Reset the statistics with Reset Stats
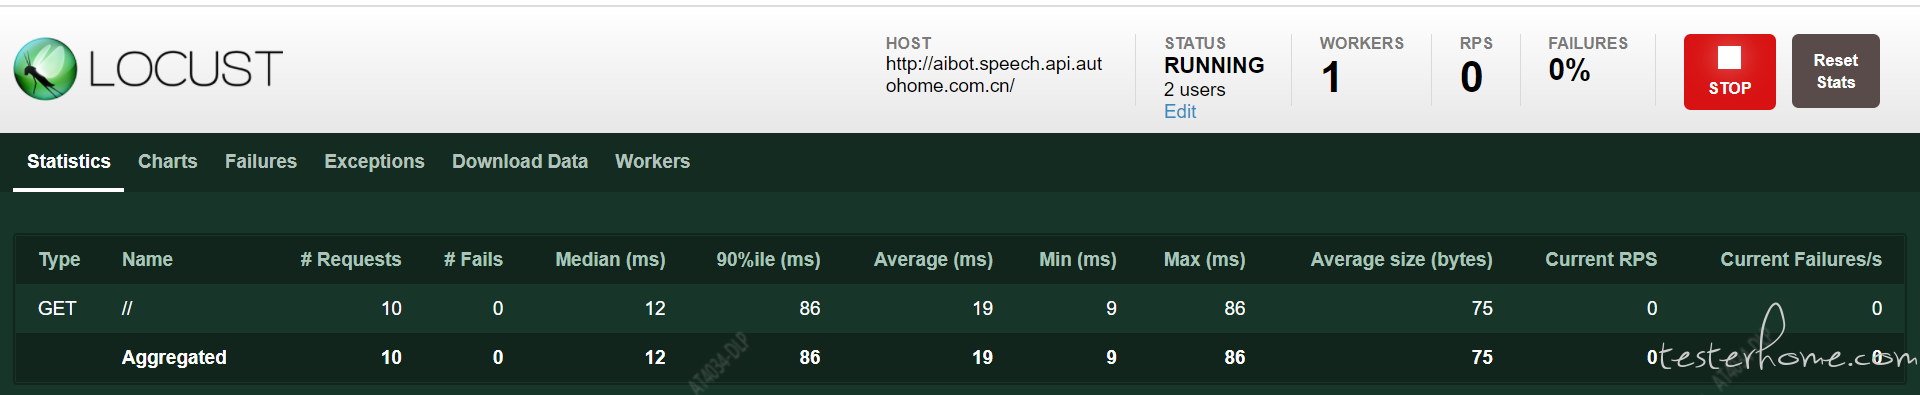1920x395 pixels. tap(1835, 71)
